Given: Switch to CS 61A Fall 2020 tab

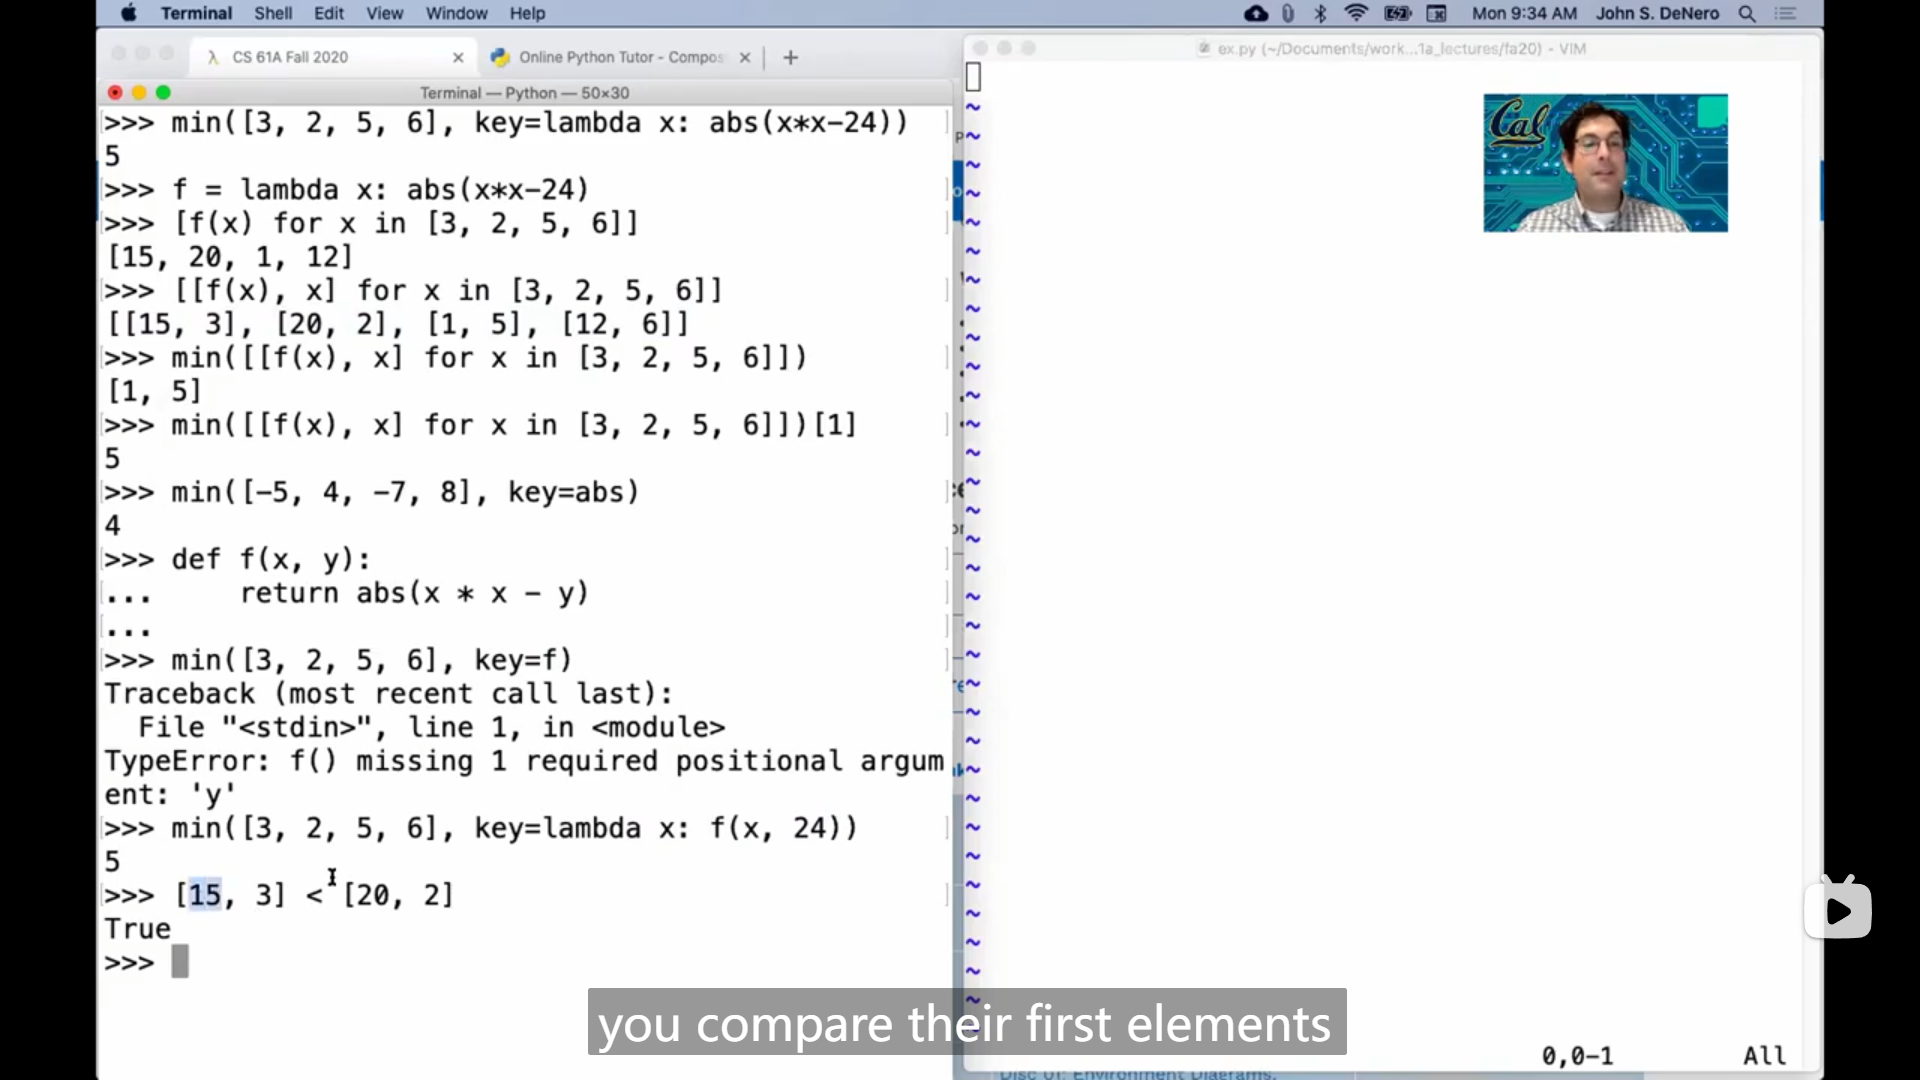Looking at the screenshot, I should coord(290,57).
